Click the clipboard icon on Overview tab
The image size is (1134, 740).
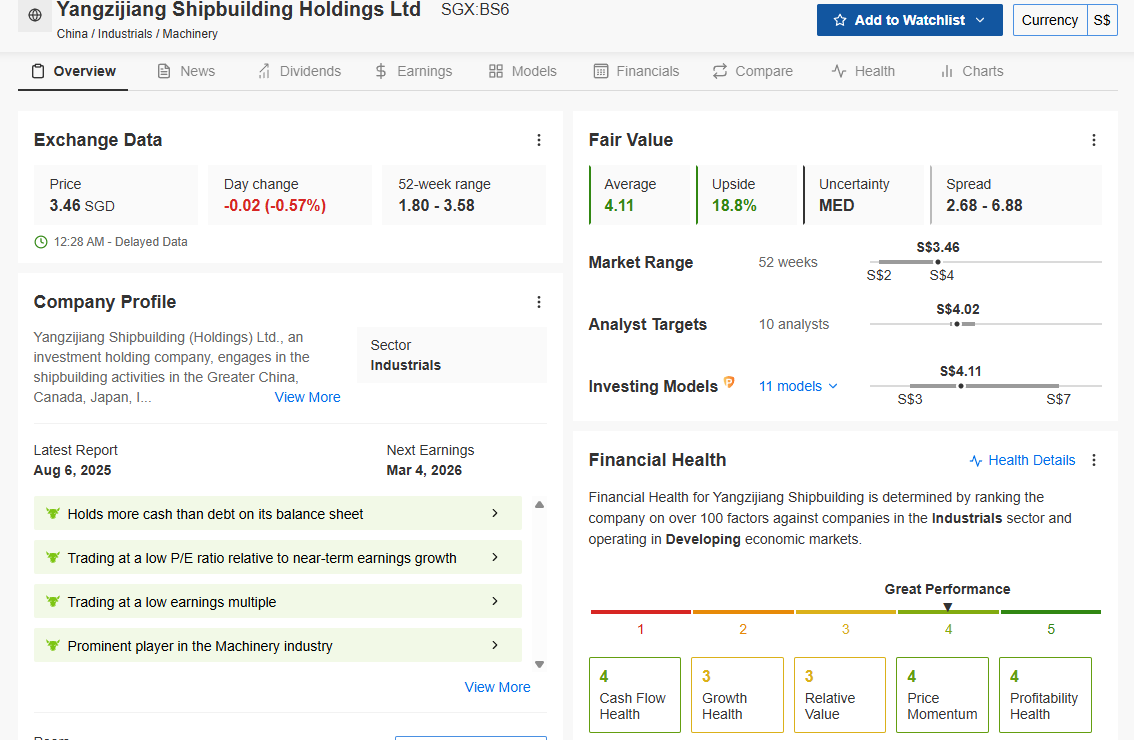click(38, 71)
